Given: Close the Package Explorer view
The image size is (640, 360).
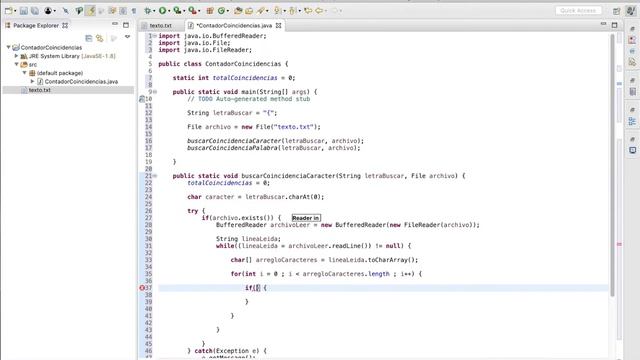Looking at the screenshot, I should [x=65, y=25].
